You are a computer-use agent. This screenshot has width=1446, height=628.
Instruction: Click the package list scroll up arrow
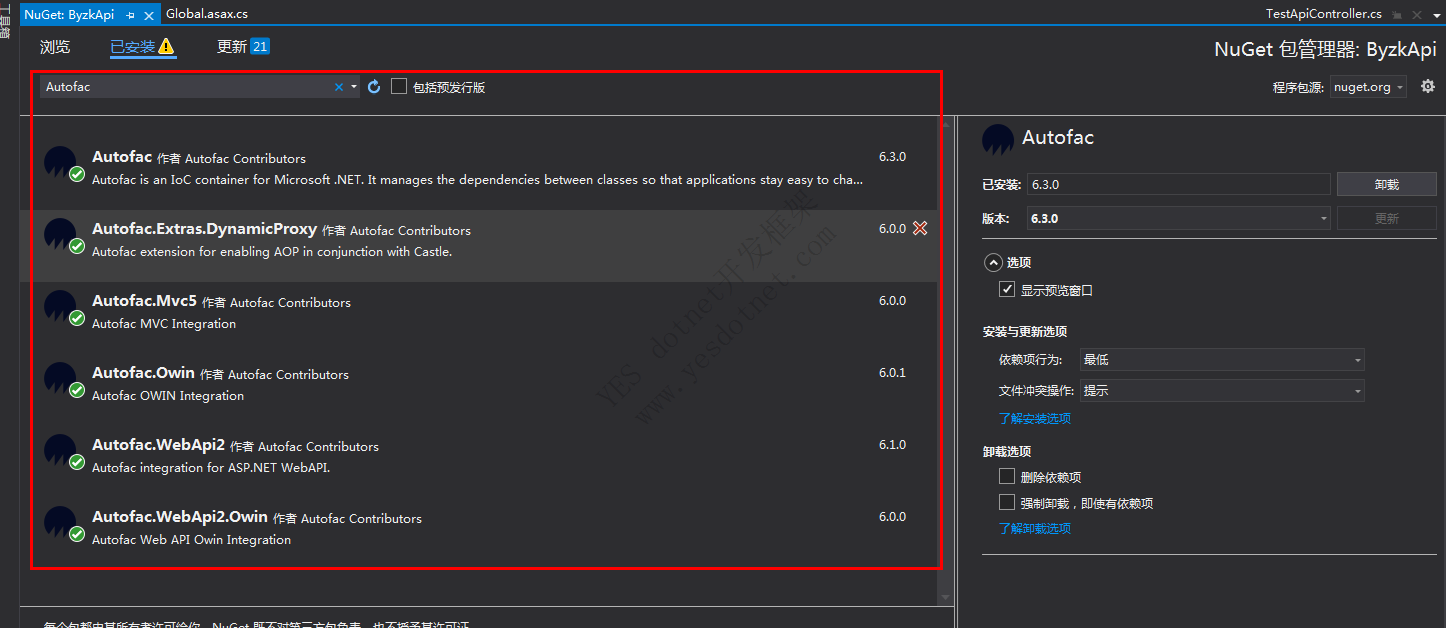(945, 124)
